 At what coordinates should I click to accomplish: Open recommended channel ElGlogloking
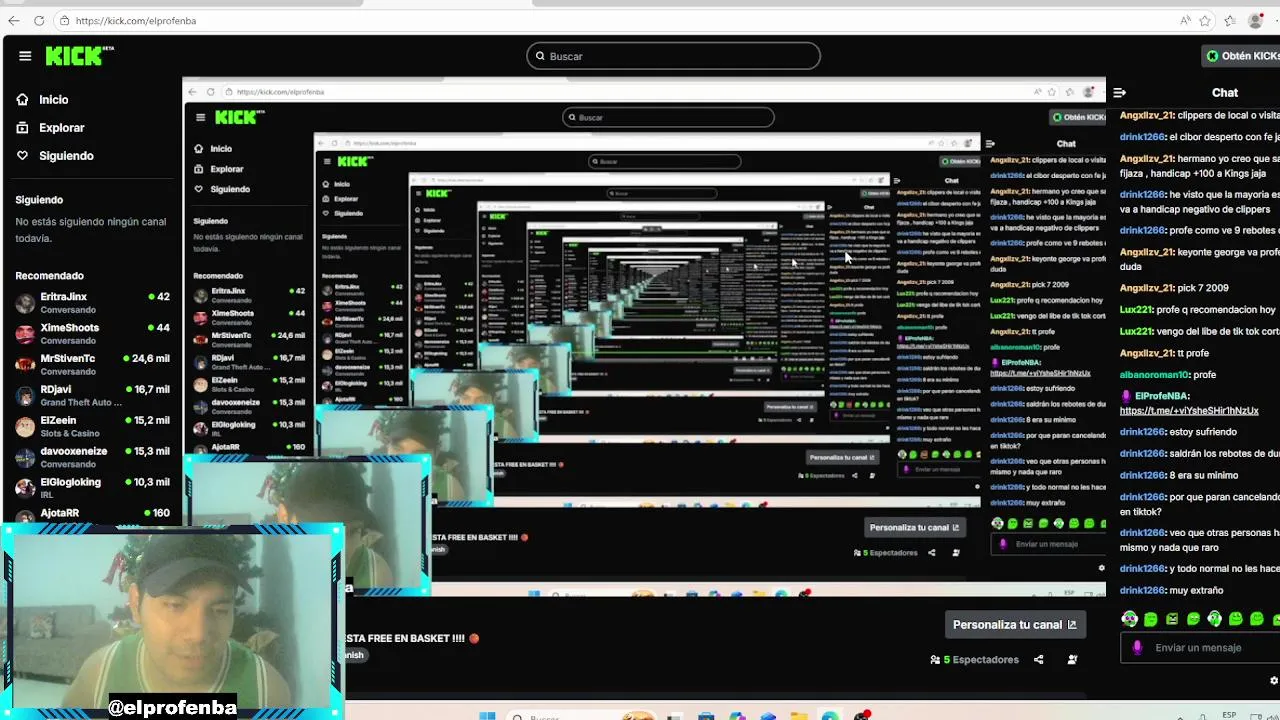click(x=92, y=488)
